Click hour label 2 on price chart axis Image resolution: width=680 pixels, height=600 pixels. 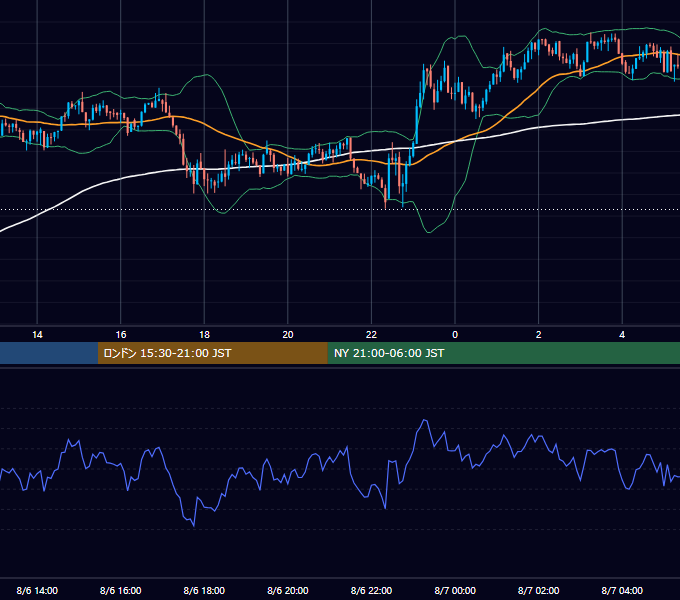point(539,335)
